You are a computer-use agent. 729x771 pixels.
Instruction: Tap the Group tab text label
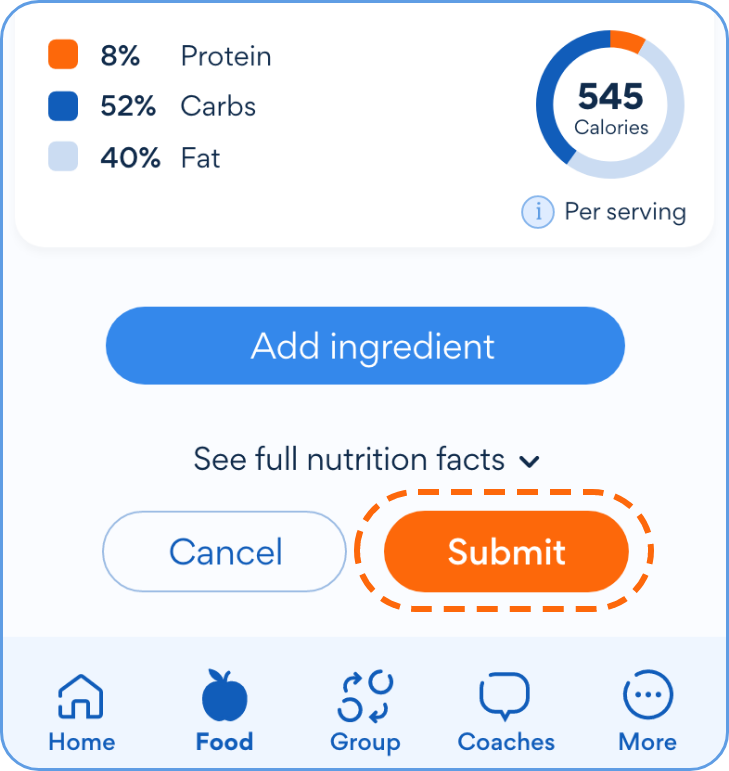pos(365,742)
